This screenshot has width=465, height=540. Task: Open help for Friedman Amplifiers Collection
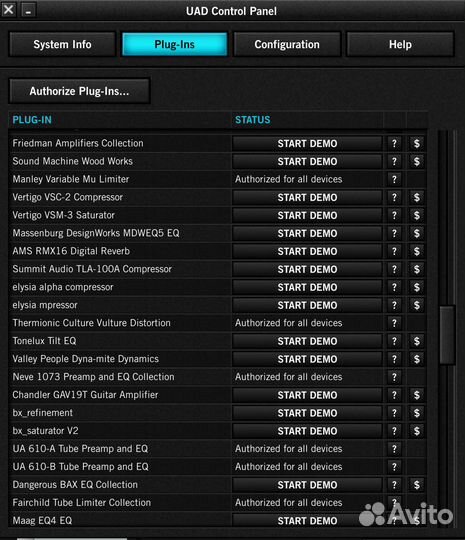coord(394,143)
